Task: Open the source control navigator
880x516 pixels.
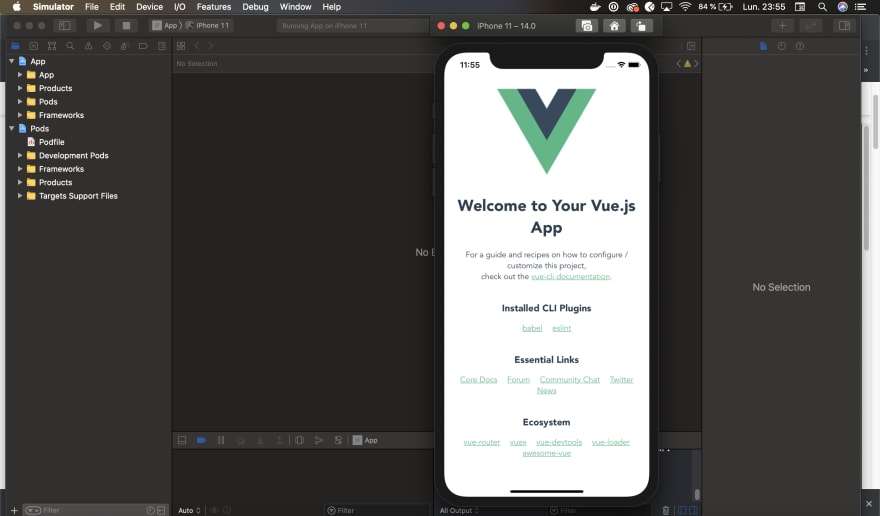Action: (x=34, y=46)
